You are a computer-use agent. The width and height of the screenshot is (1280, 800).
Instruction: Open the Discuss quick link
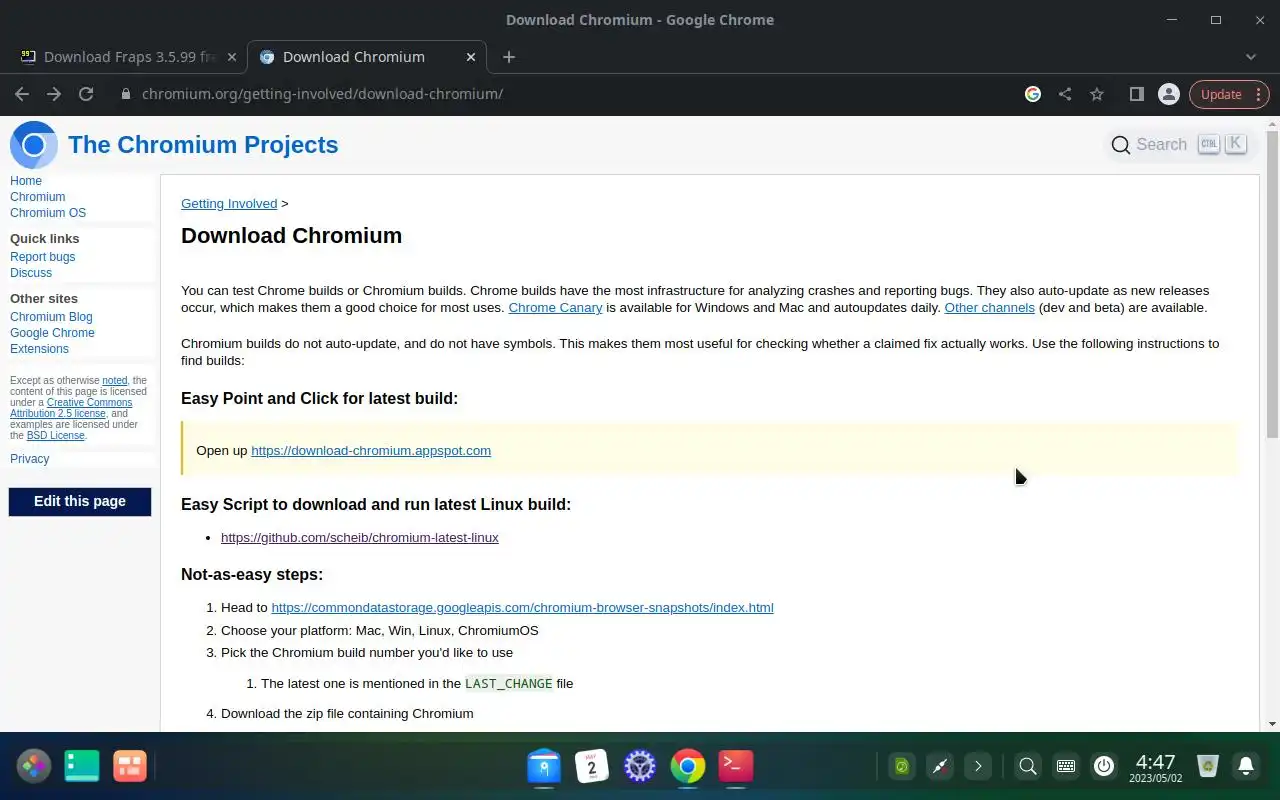click(x=31, y=273)
